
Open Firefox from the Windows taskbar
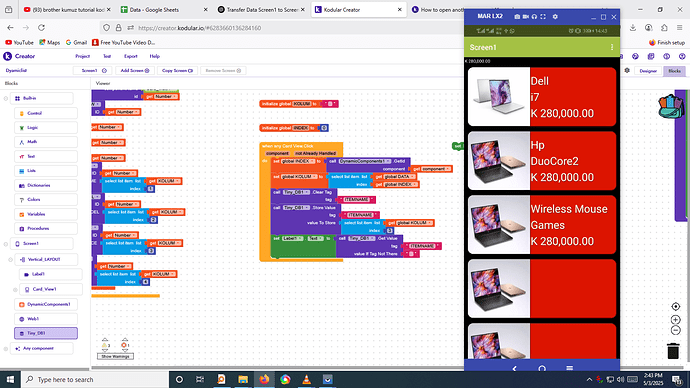[x=264, y=379]
